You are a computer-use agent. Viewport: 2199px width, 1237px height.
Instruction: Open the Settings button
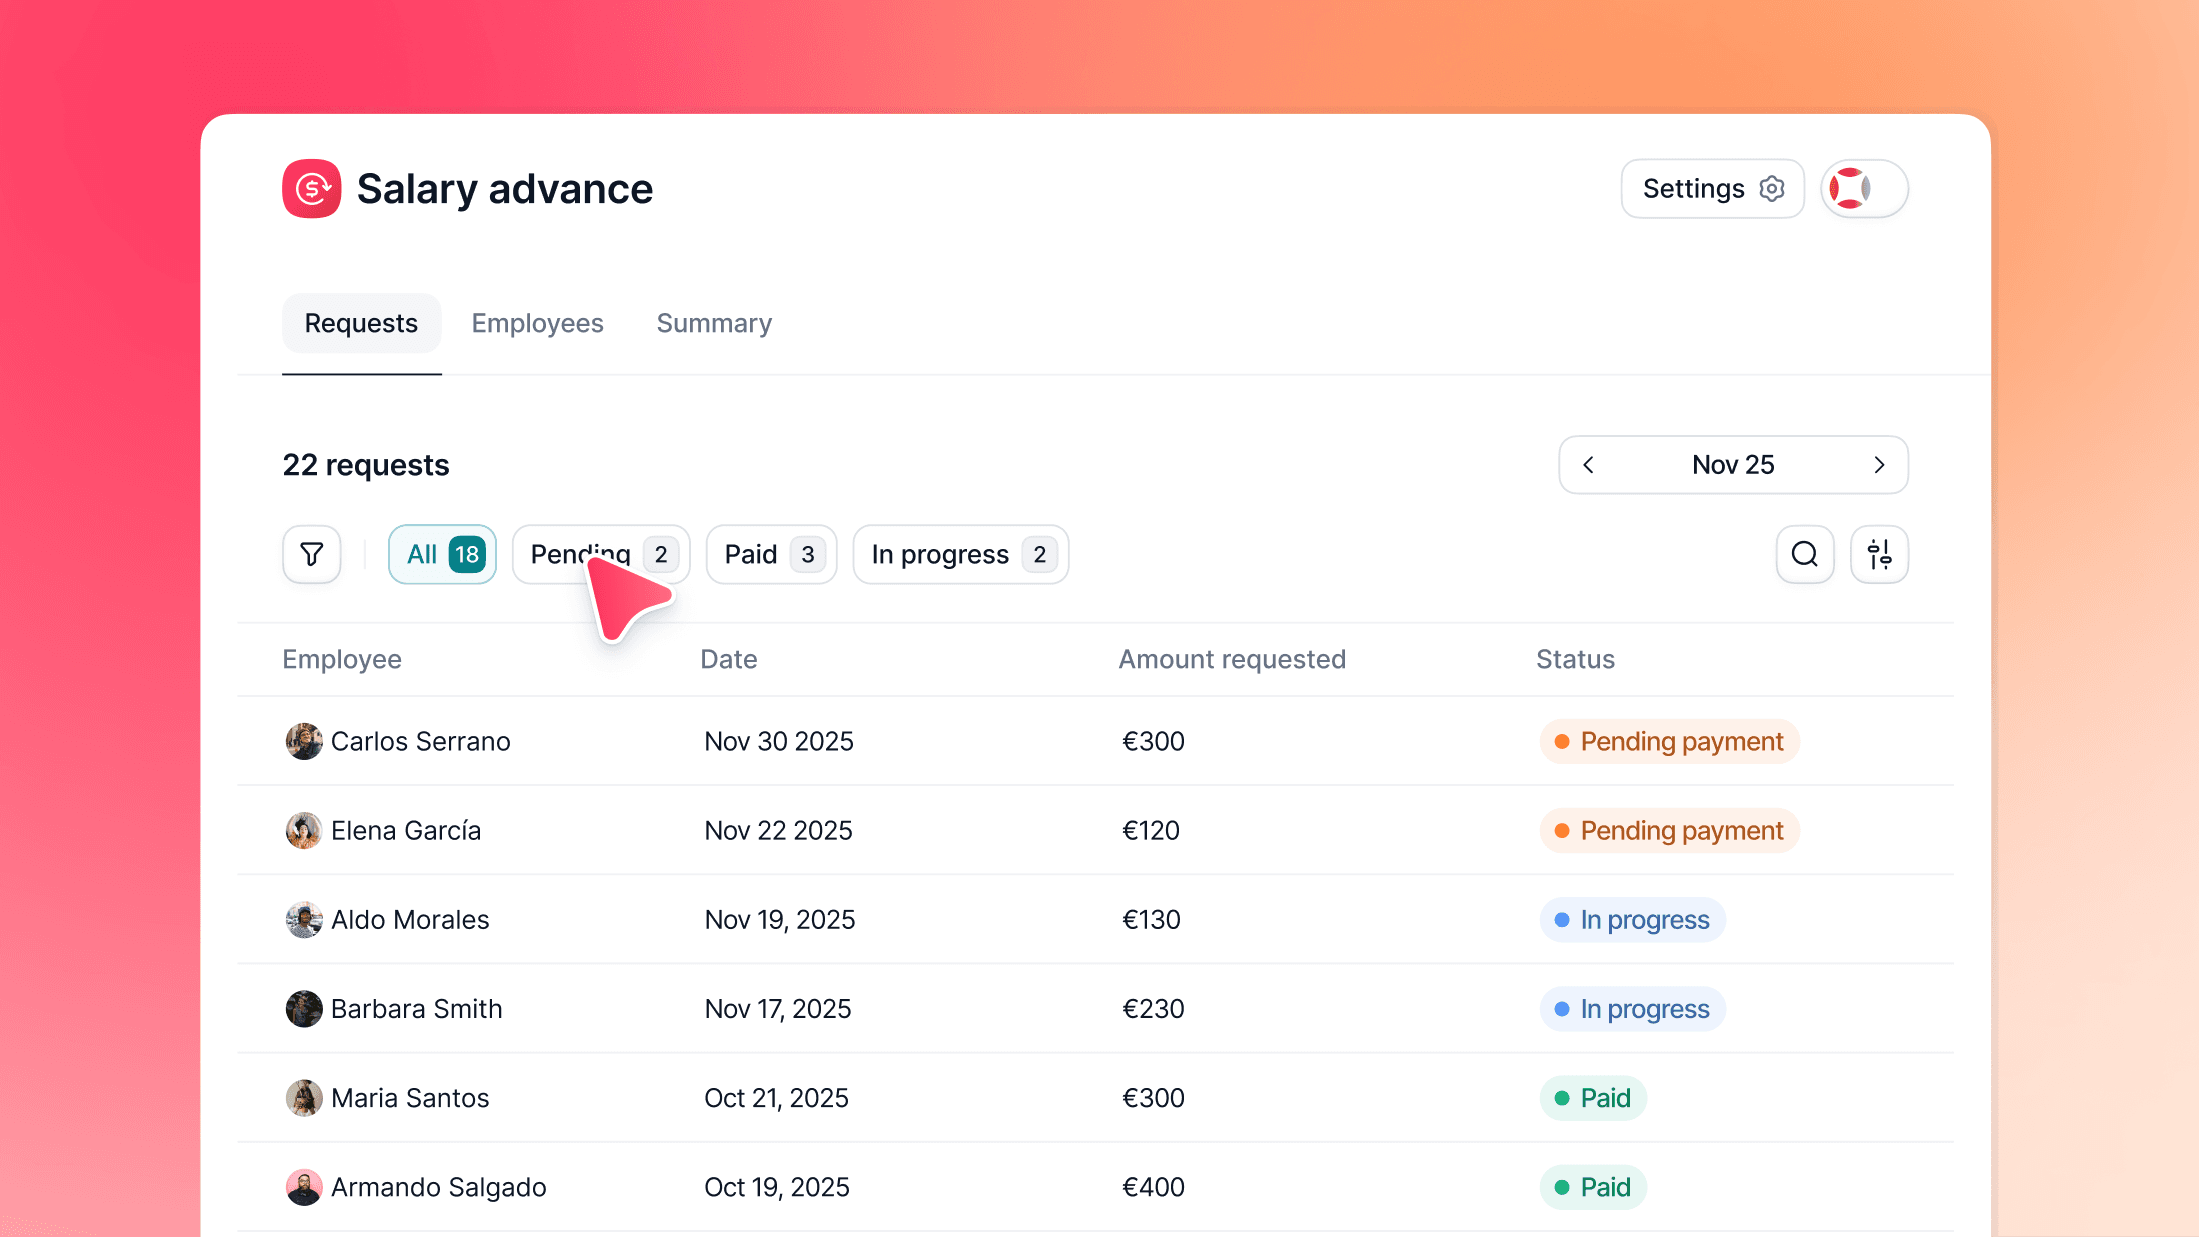click(x=1712, y=188)
